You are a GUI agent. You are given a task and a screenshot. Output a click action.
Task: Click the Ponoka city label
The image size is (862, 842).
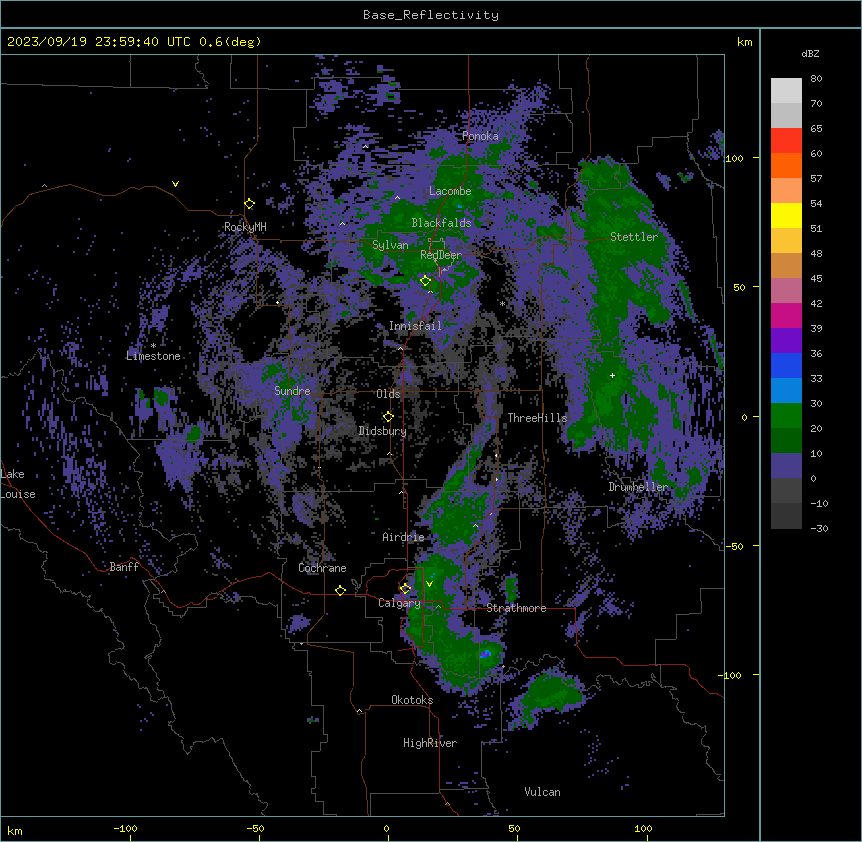coord(480,136)
